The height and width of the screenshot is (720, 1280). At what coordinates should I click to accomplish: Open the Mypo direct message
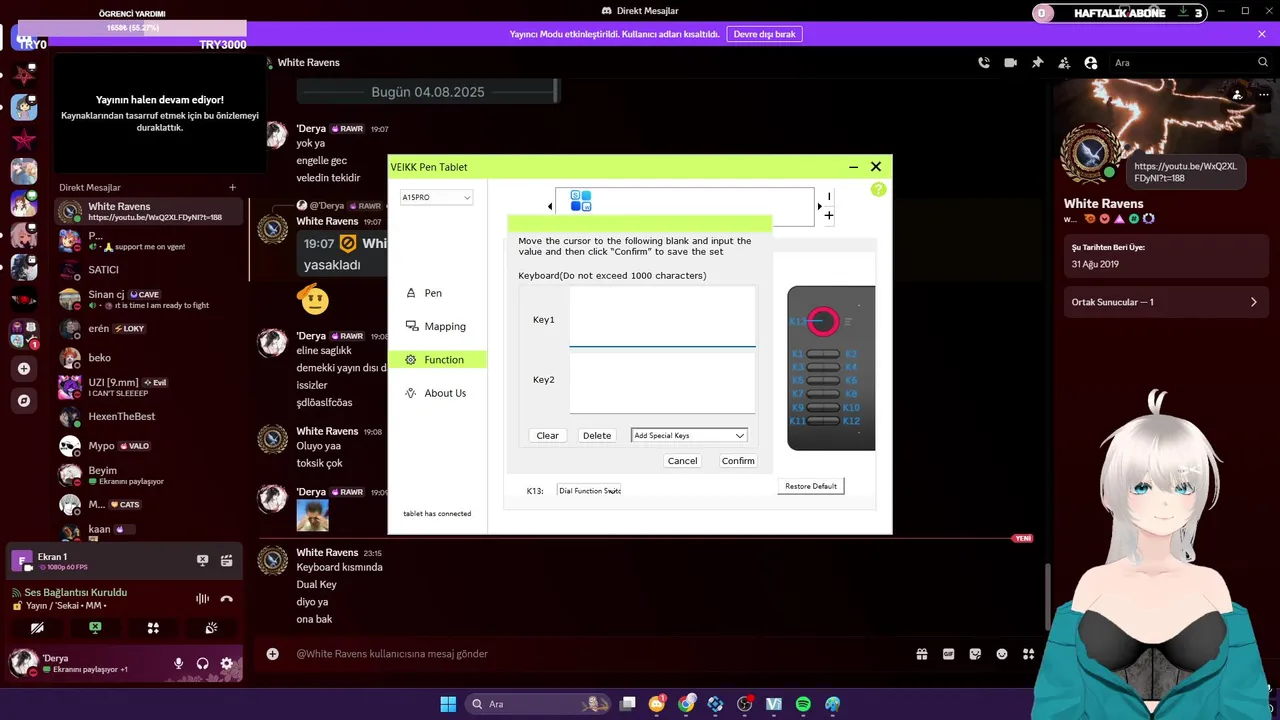pos(150,446)
